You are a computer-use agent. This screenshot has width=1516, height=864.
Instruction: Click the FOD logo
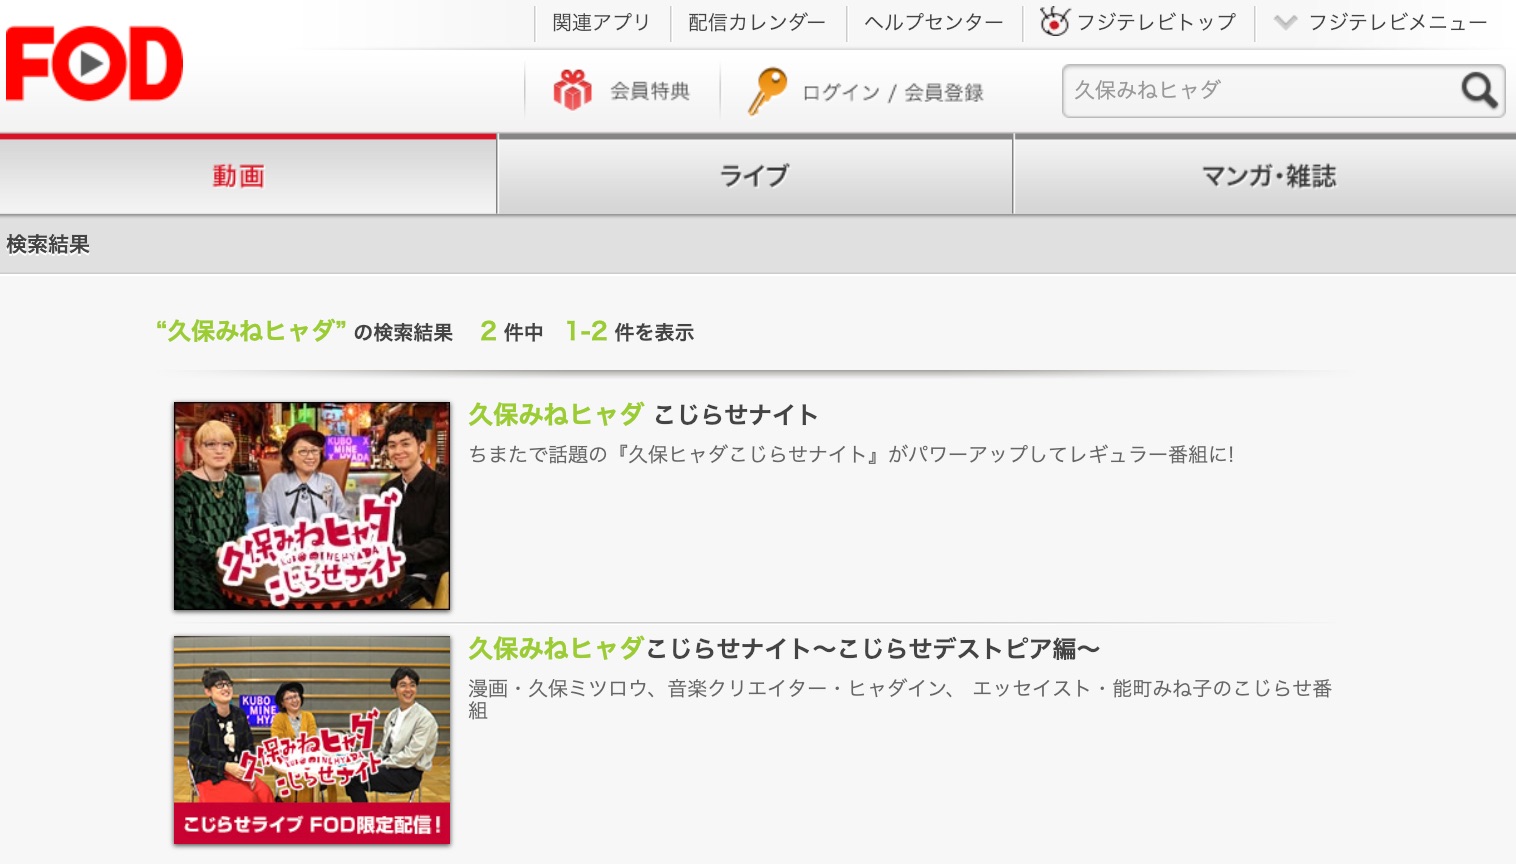click(x=94, y=64)
